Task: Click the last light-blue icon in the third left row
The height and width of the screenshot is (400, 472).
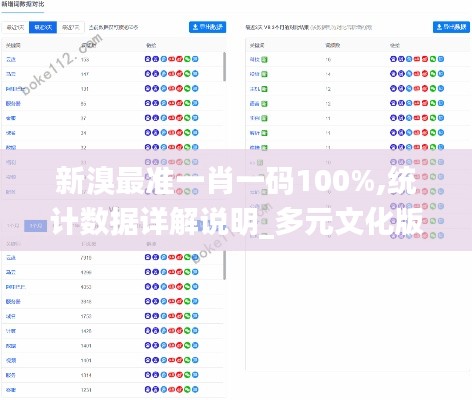Action: (195, 88)
